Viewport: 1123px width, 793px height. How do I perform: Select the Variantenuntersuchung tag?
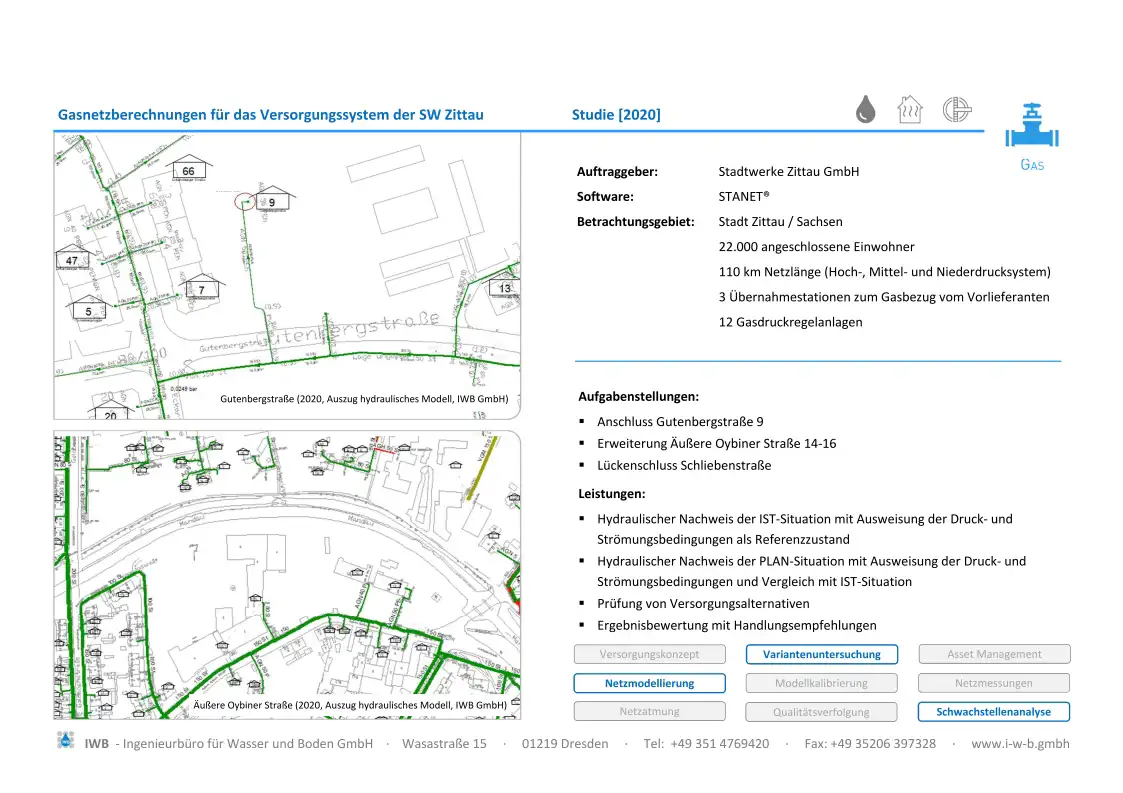[822, 655]
